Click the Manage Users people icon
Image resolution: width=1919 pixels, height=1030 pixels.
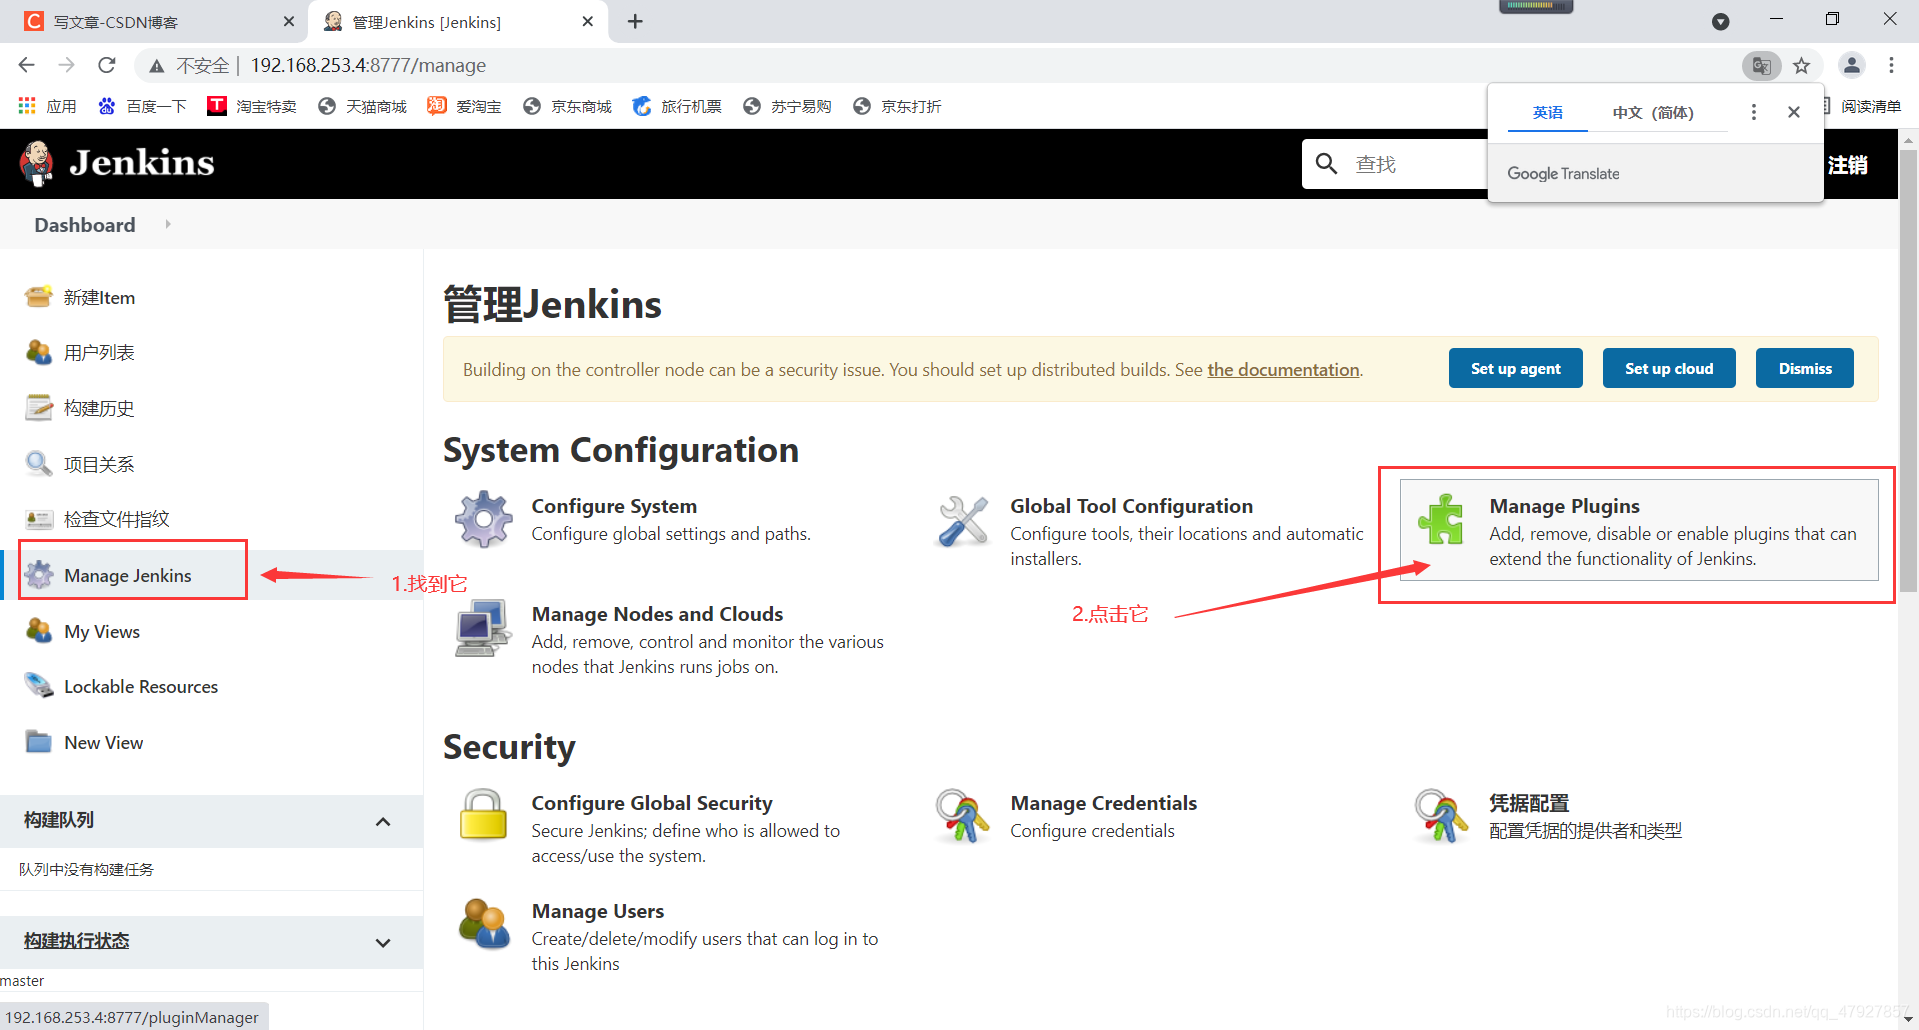click(x=484, y=923)
